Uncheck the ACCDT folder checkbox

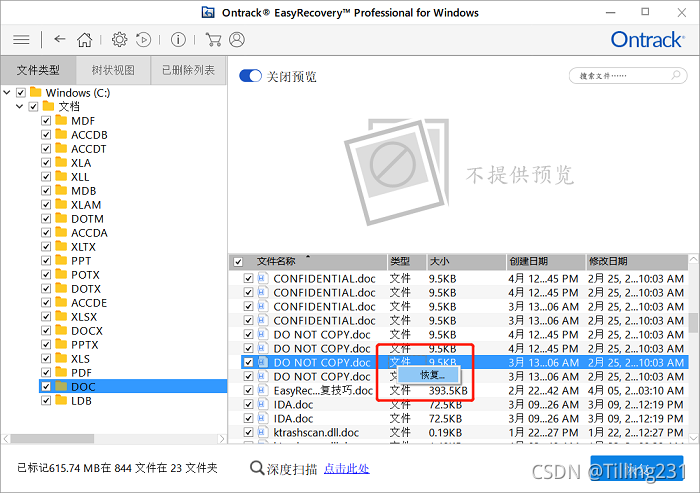pos(46,149)
